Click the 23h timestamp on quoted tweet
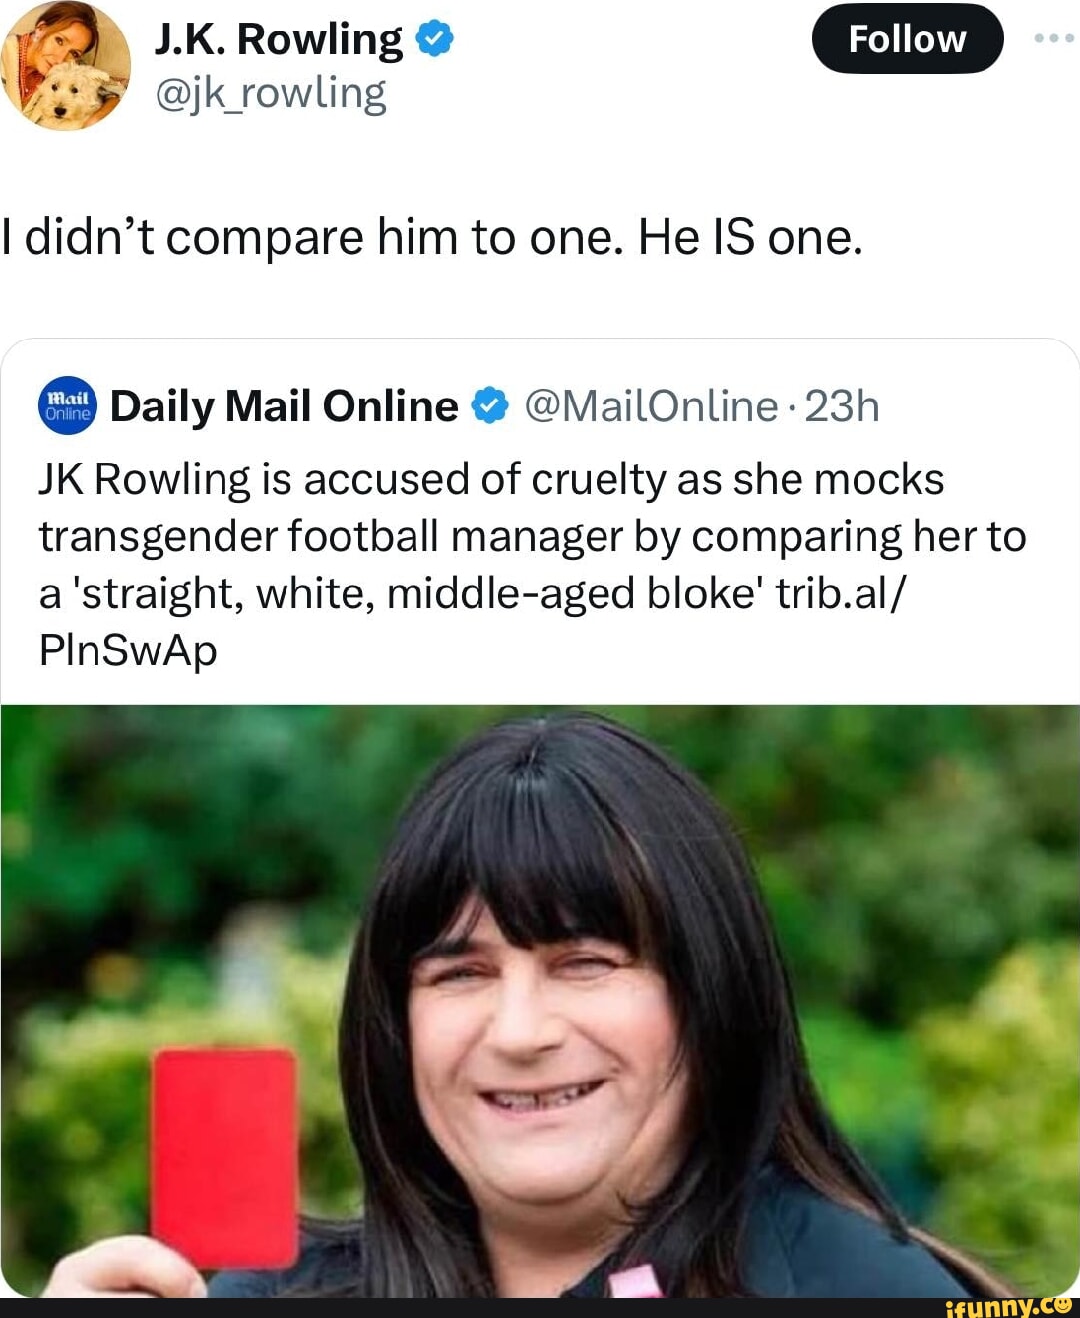1080x1318 pixels. [841, 407]
